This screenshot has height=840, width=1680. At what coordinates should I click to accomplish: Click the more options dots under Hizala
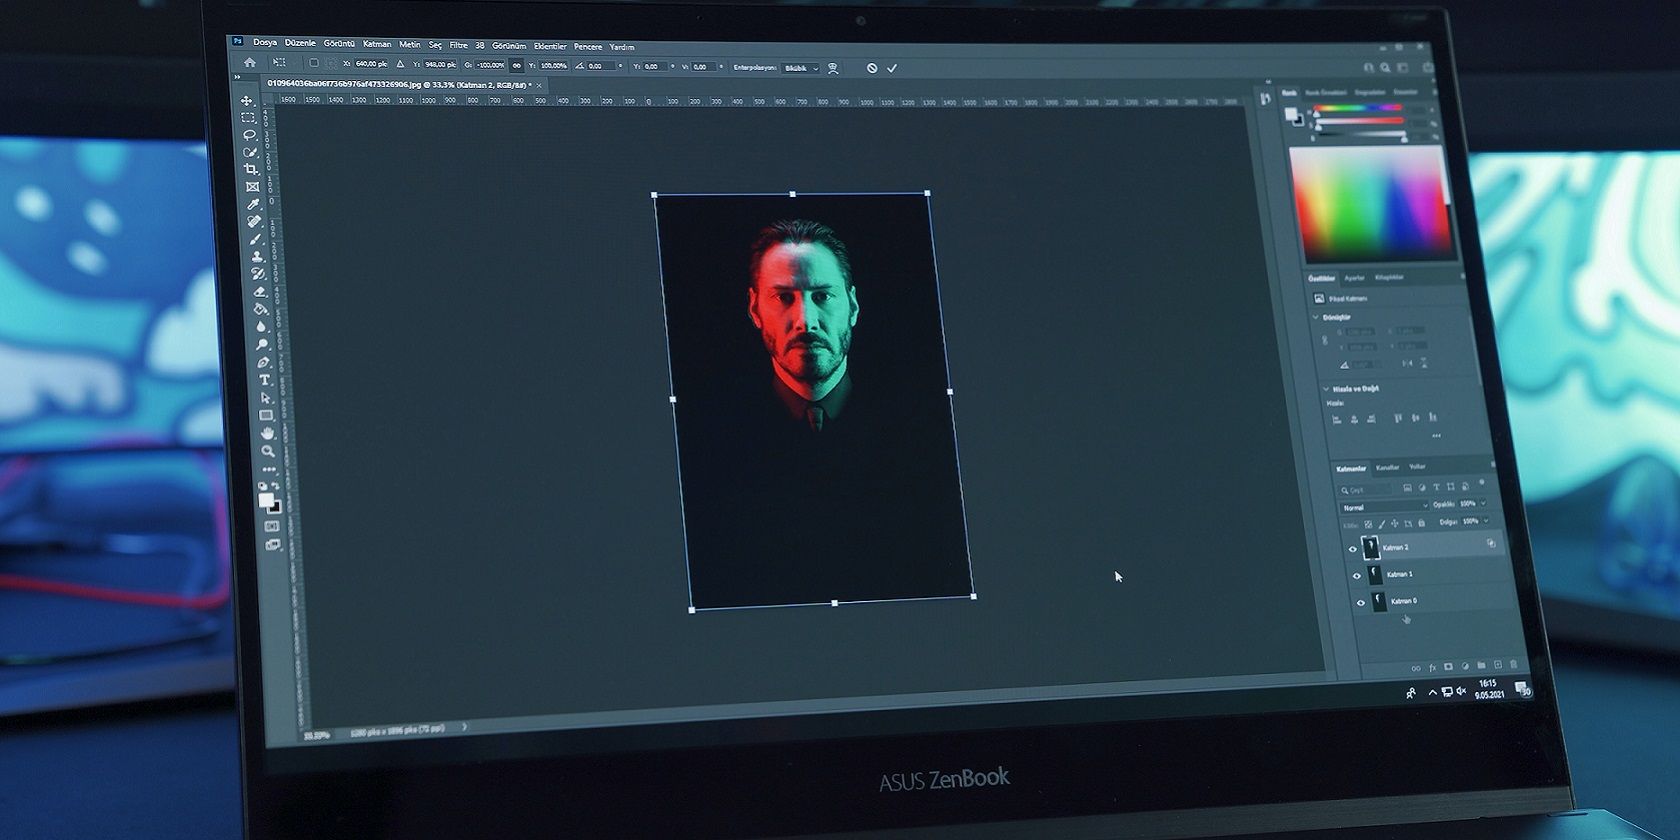click(x=1436, y=436)
